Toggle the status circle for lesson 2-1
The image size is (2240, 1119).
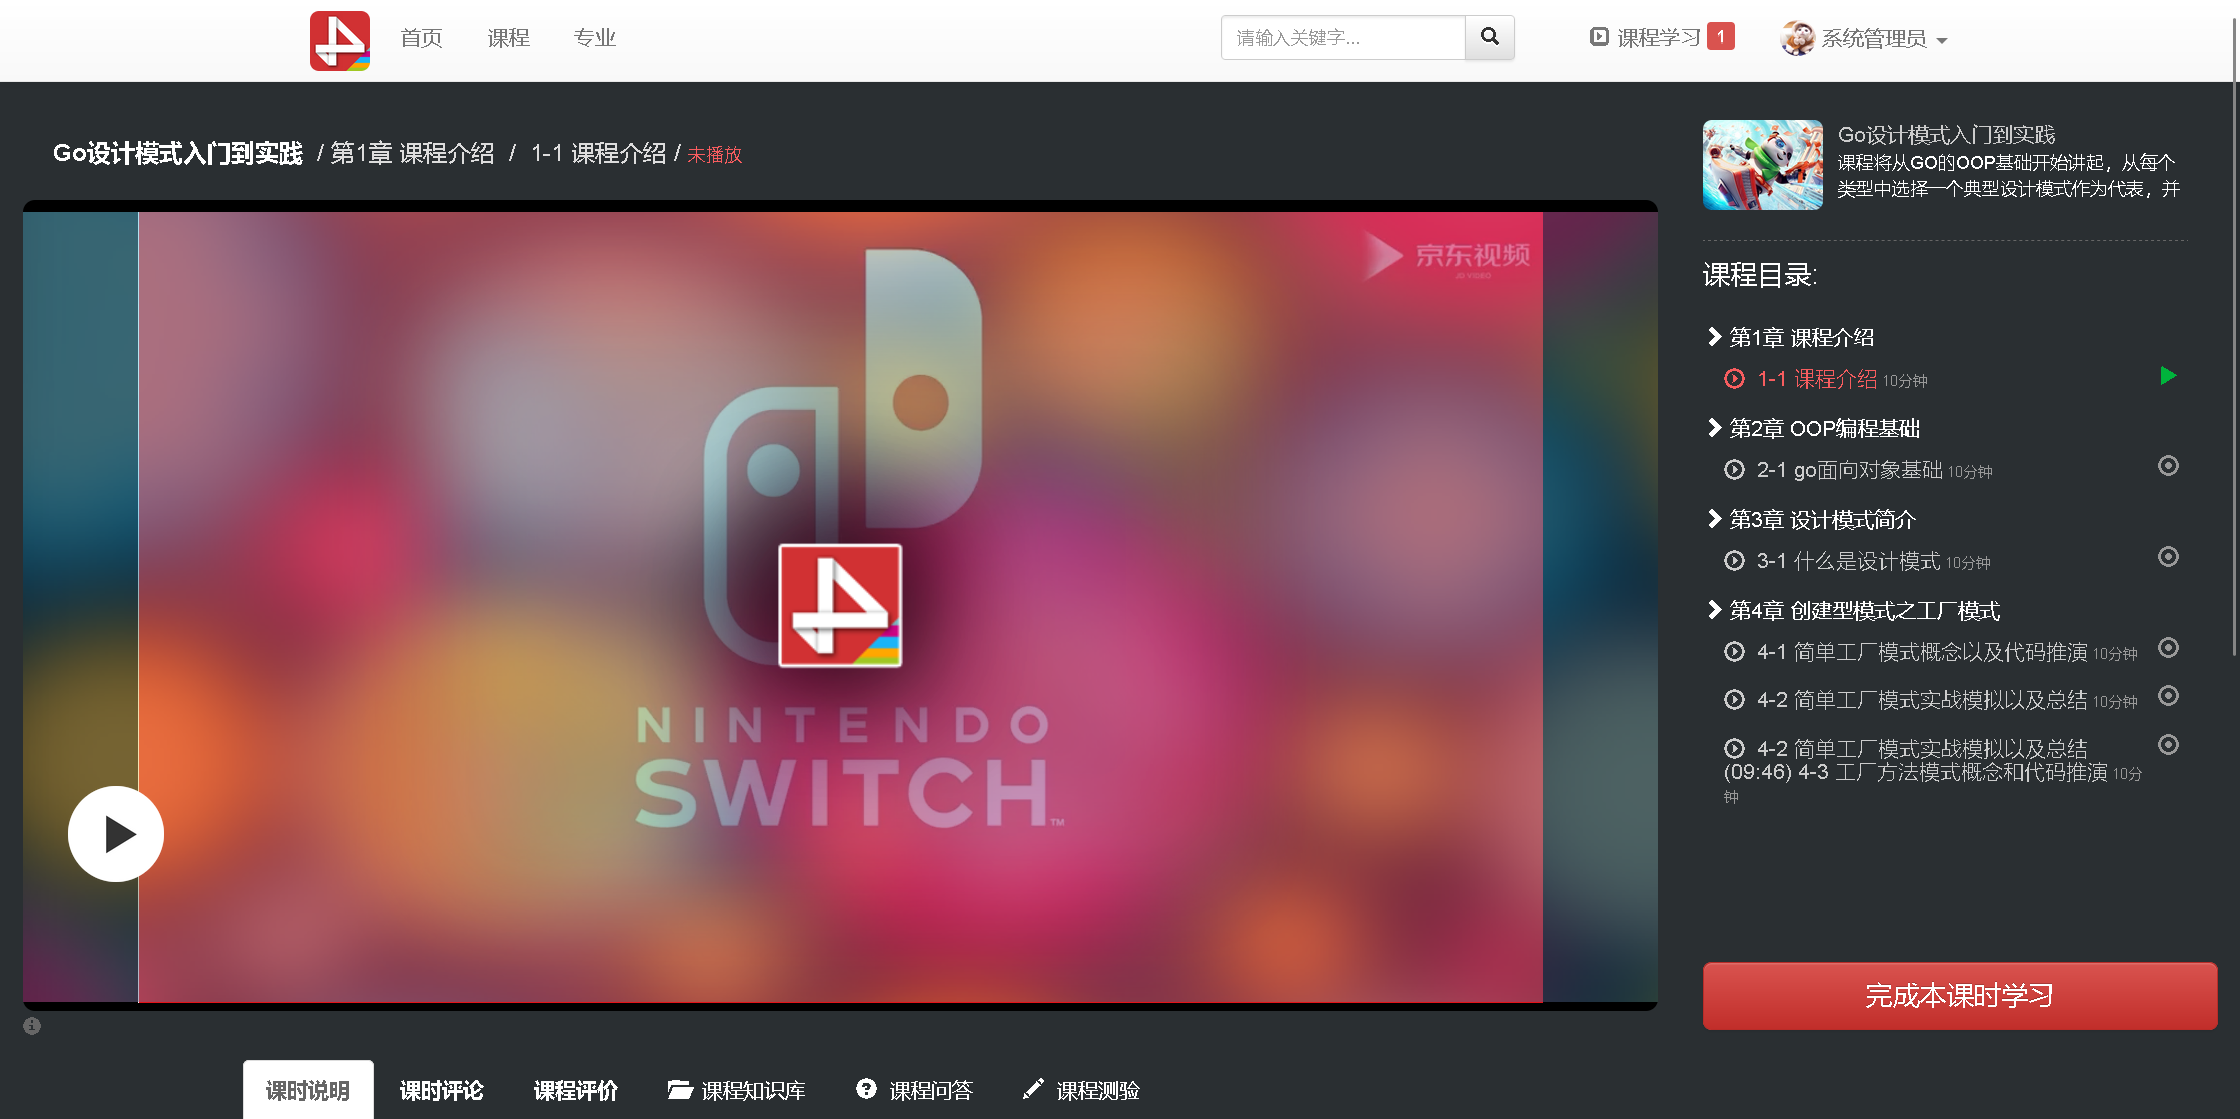2168,466
